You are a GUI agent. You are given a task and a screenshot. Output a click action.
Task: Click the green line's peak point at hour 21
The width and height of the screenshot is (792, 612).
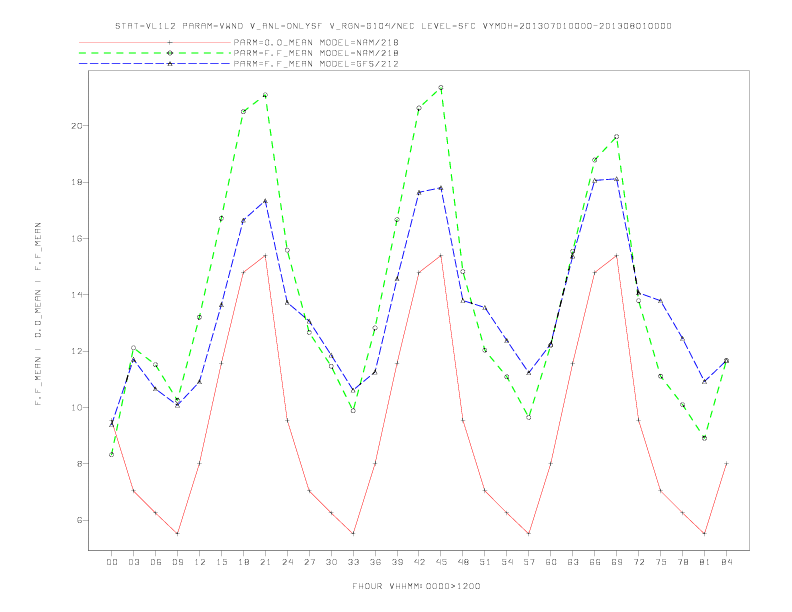pos(265,95)
